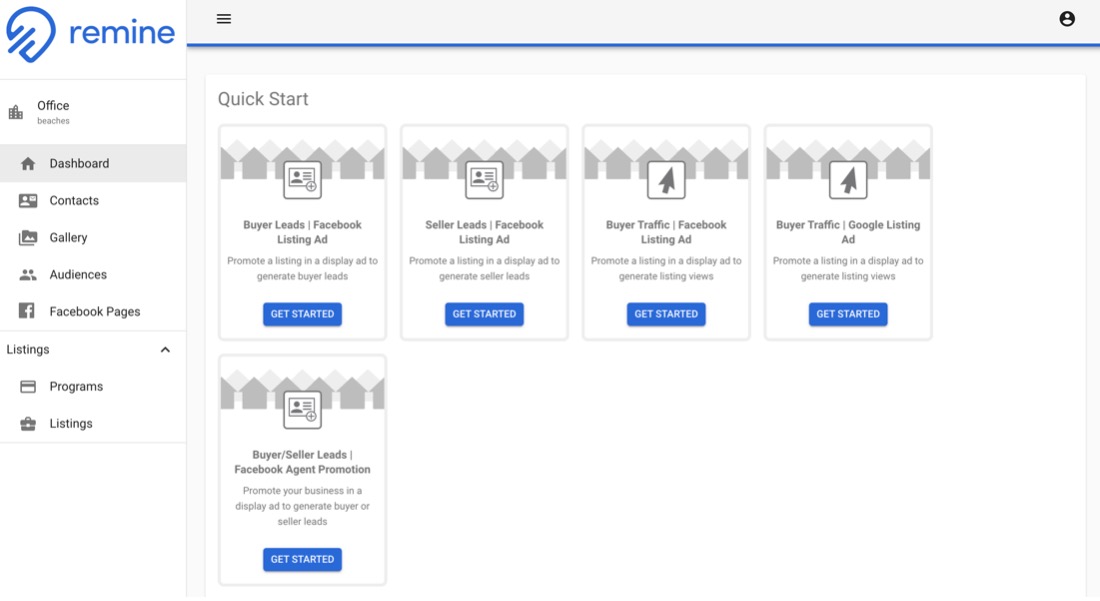The height and width of the screenshot is (601, 1100).
Task: Click the Listings briefcase icon
Action: [28, 424]
